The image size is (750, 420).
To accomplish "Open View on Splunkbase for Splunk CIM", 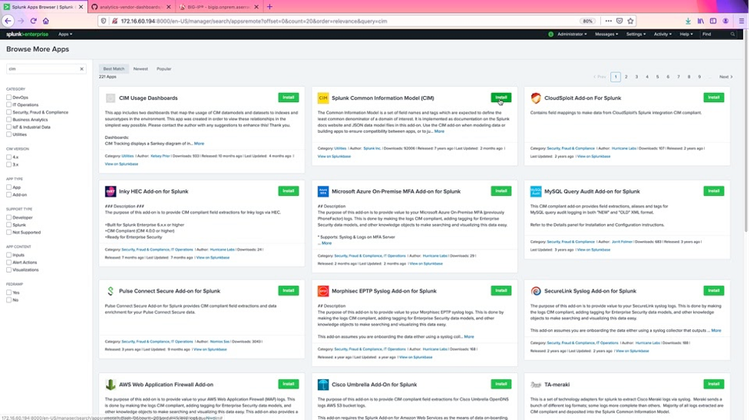I will [x=334, y=156].
